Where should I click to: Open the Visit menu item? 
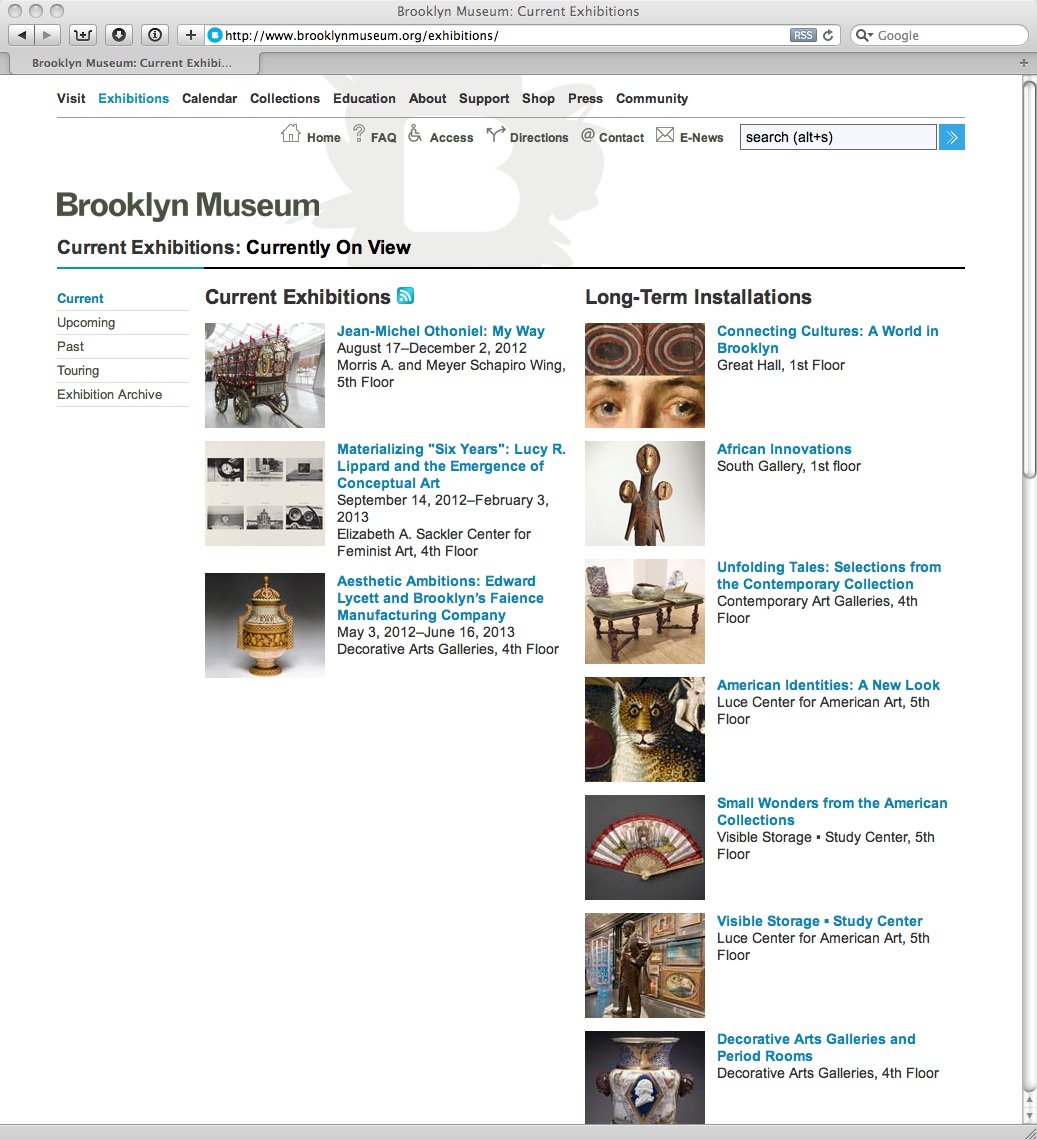pyautogui.click(x=71, y=98)
